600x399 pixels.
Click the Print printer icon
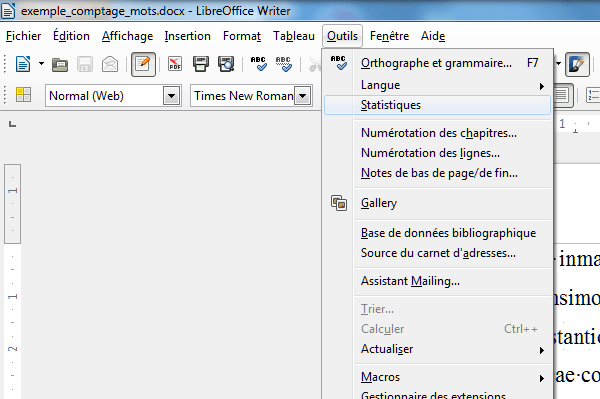(201, 64)
